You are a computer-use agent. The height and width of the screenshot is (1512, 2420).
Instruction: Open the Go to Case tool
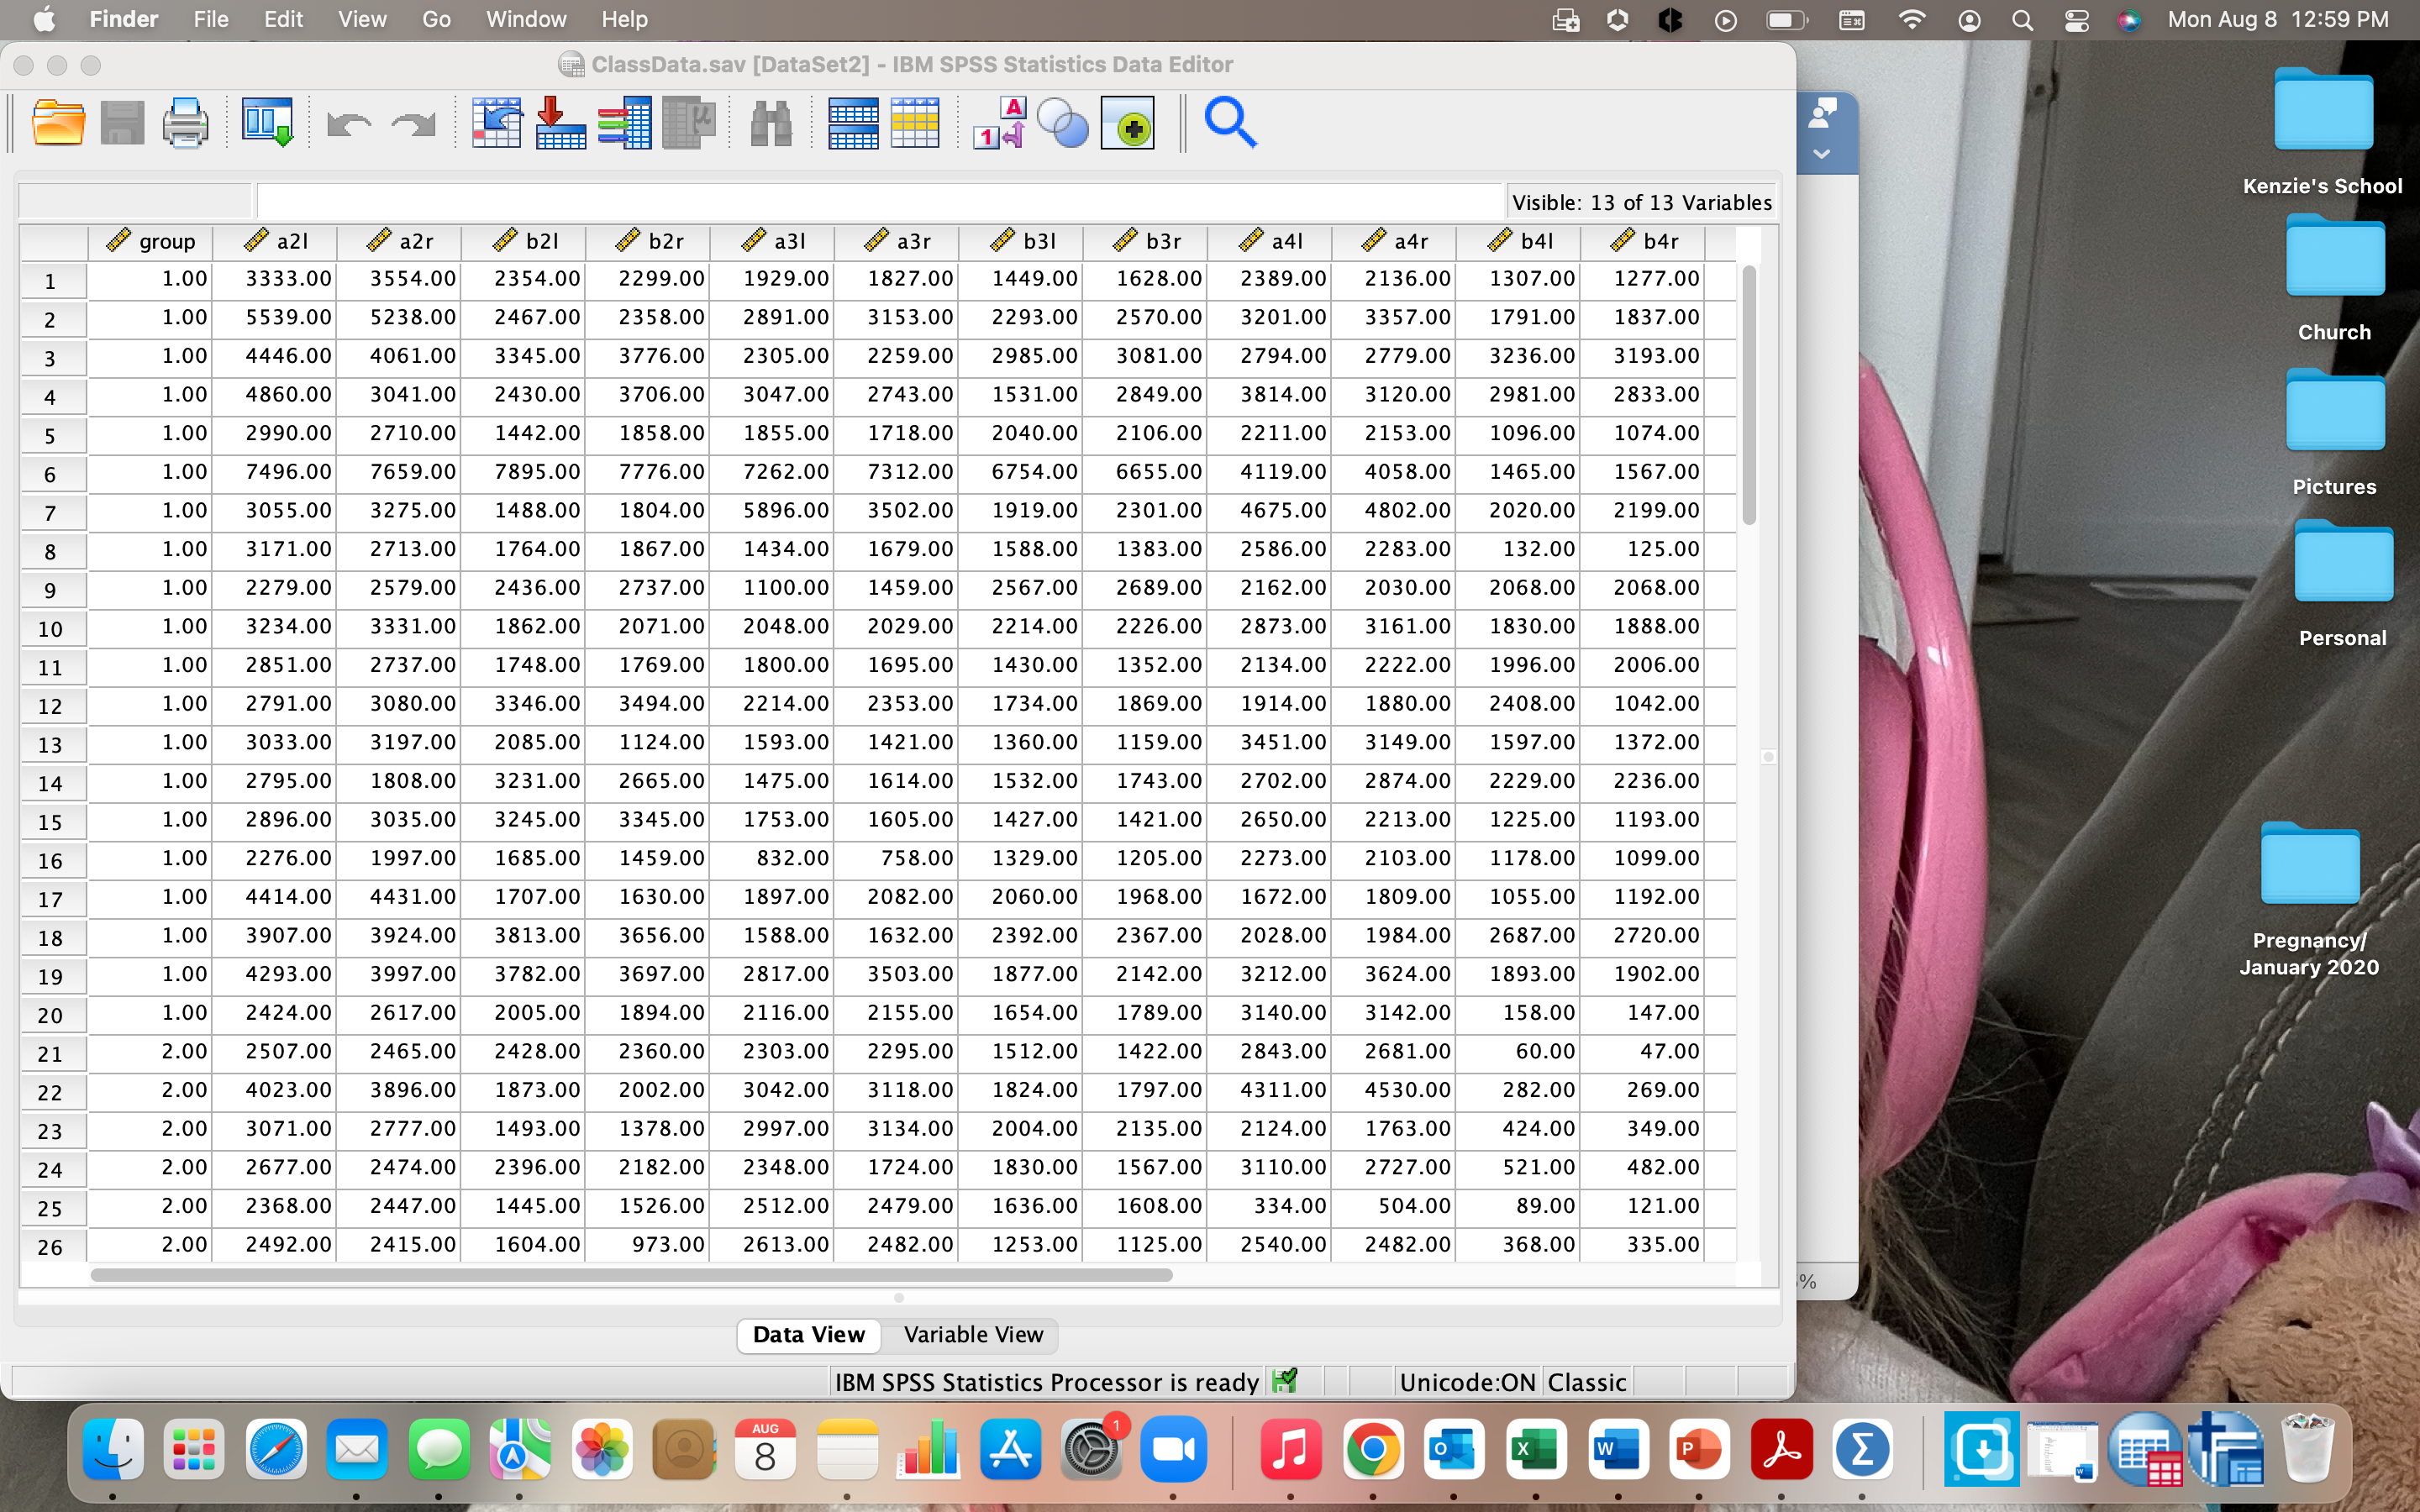coord(497,122)
